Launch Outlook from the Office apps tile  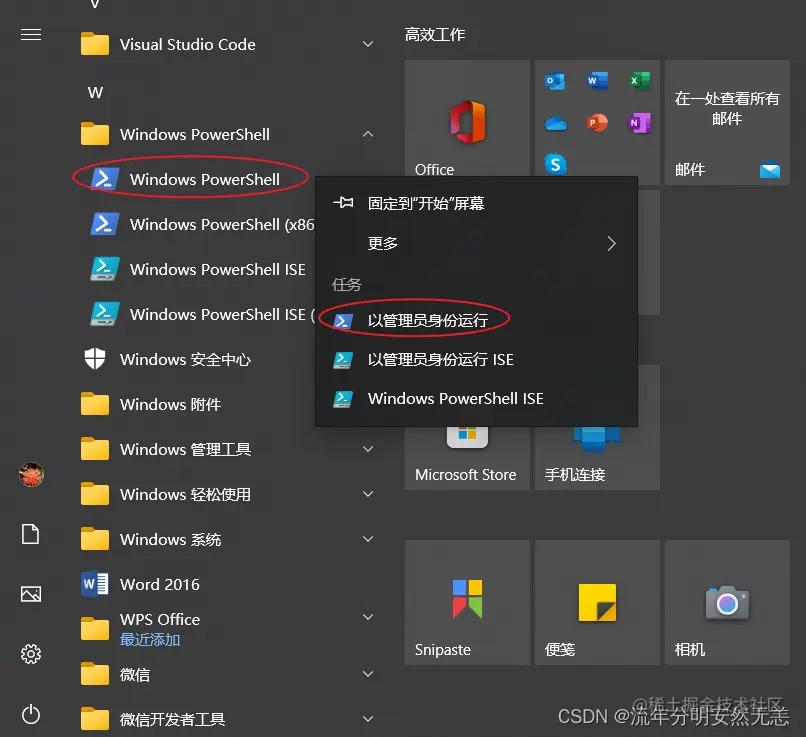555,81
